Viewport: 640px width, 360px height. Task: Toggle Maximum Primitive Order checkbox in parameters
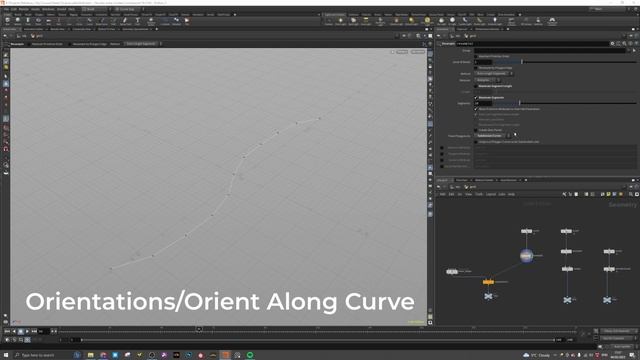pos(476,56)
